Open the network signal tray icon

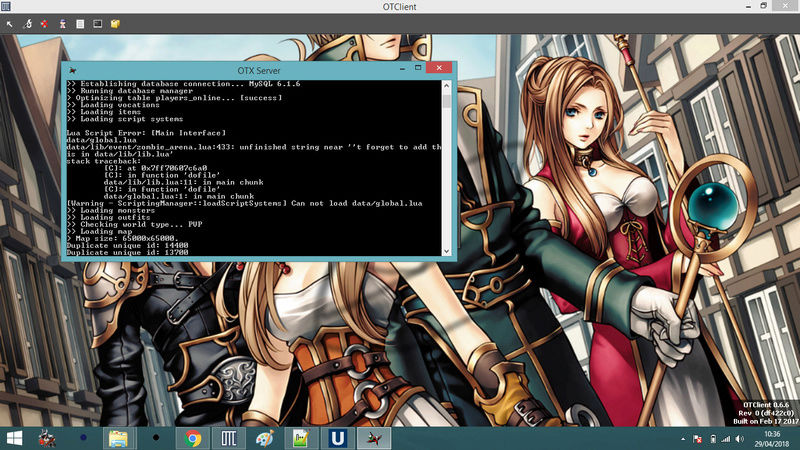726,439
